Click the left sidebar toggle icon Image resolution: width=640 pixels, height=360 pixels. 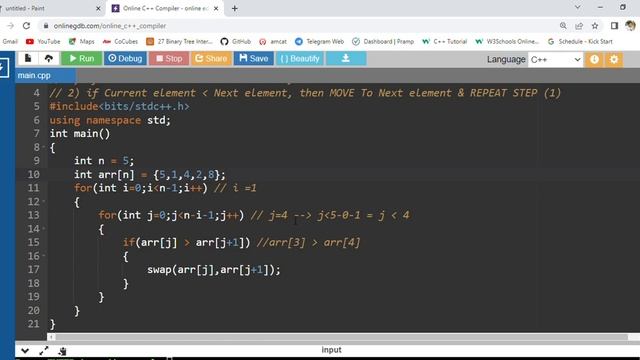(3, 67)
